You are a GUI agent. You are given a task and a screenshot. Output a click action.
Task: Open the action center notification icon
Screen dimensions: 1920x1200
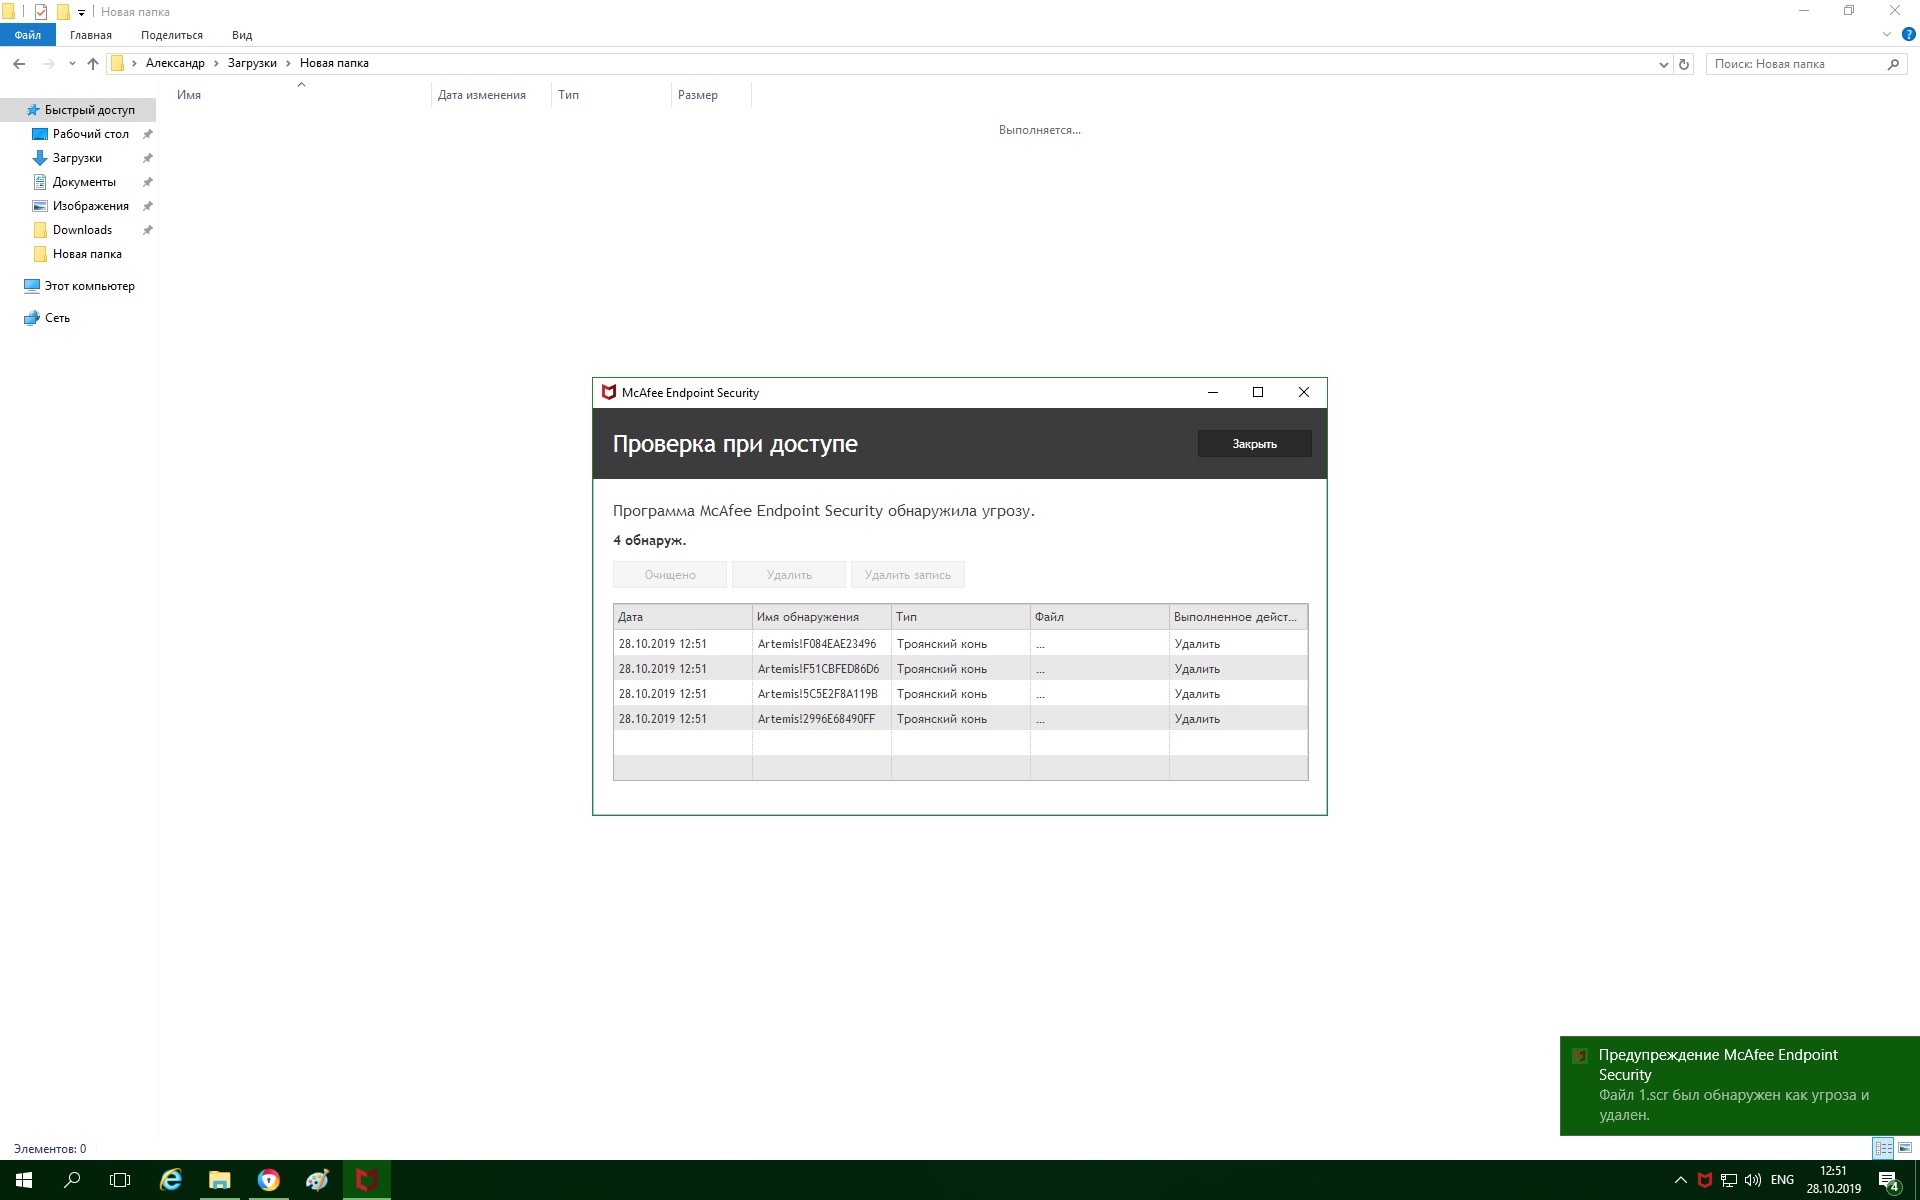pos(1888,1180)
